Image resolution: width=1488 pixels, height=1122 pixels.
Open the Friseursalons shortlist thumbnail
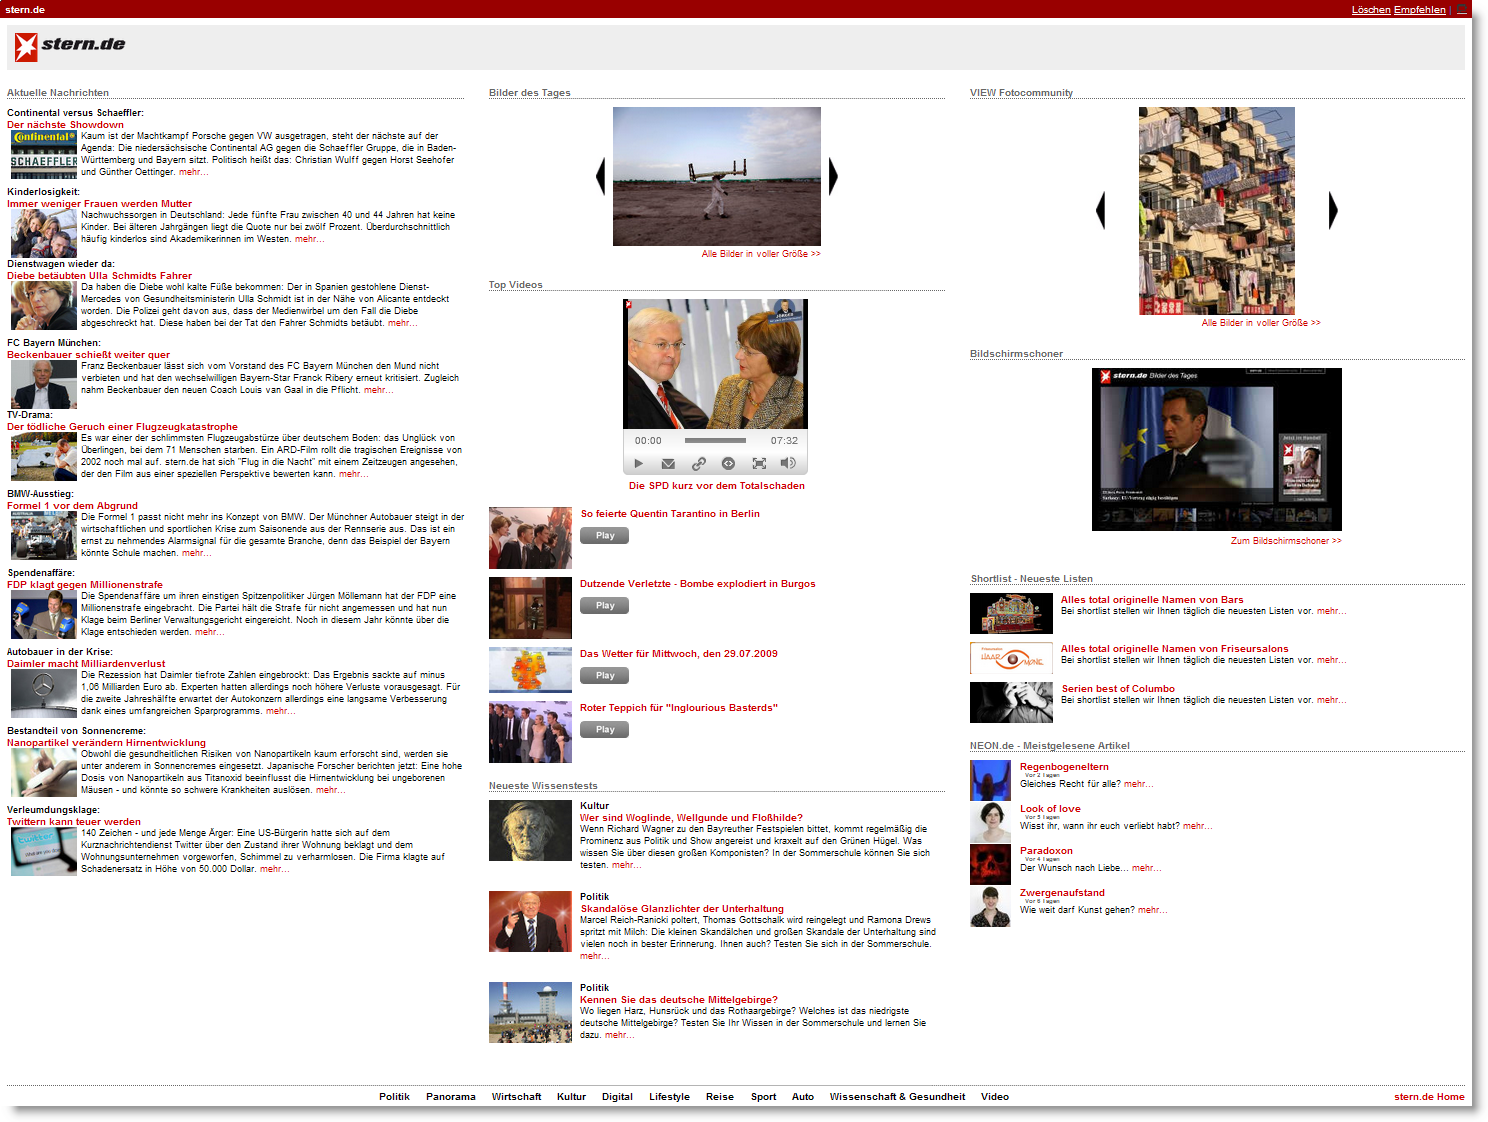click(x=1011, y=658)
